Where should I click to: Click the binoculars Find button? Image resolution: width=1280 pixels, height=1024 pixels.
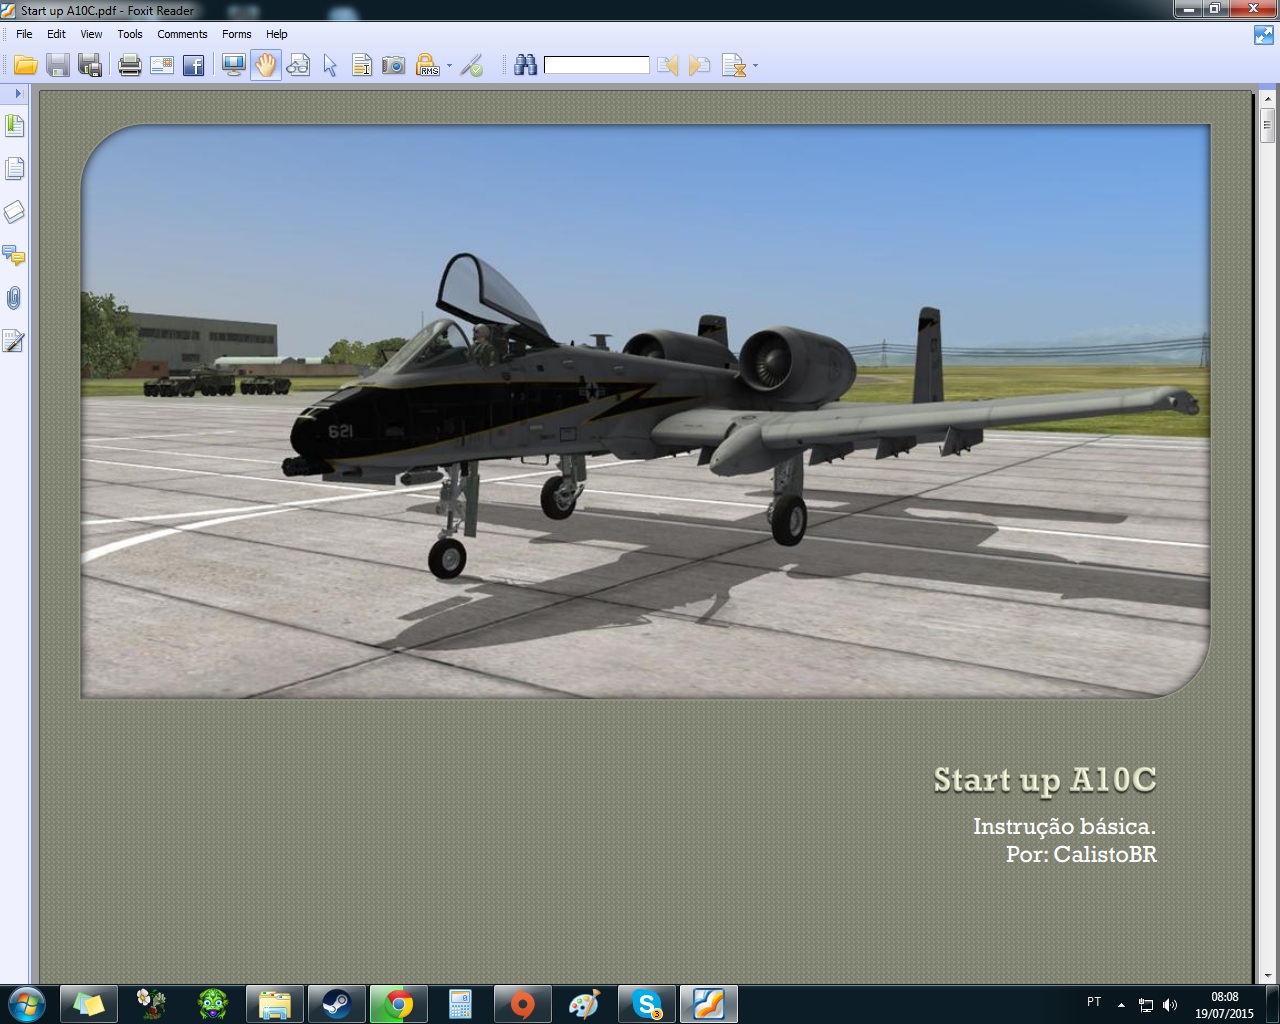tap(525, 66)
